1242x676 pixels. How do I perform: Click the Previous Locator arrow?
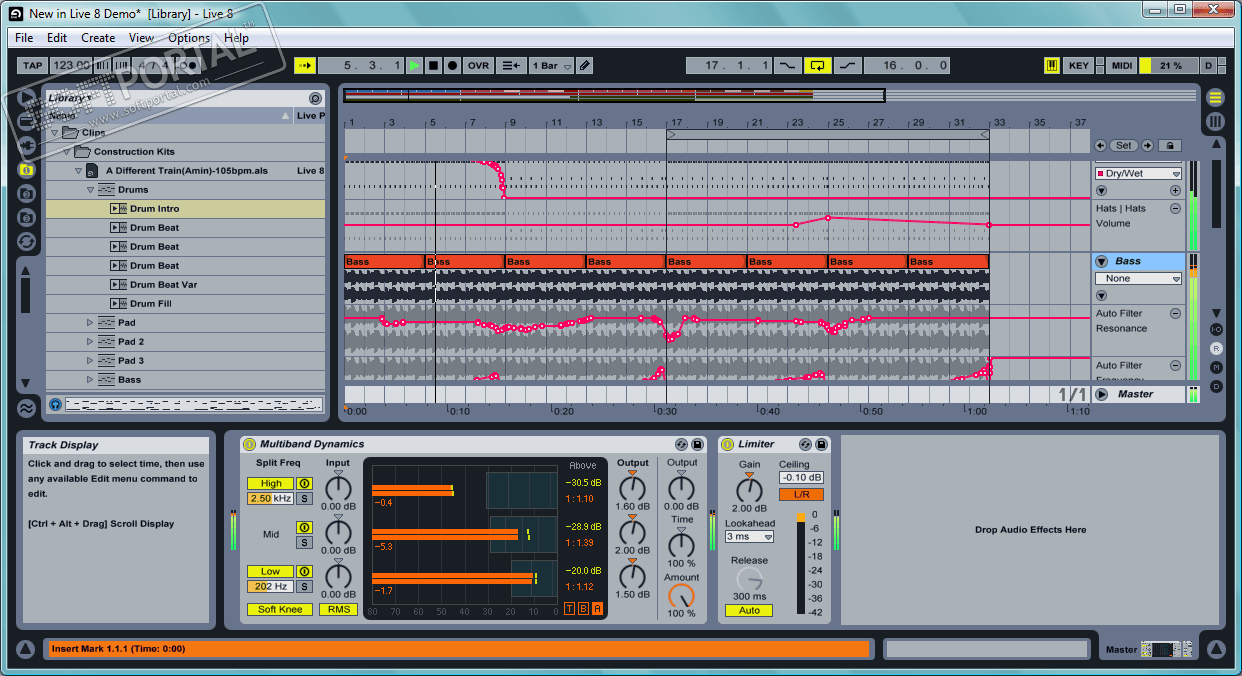[x=1100, y=145]
